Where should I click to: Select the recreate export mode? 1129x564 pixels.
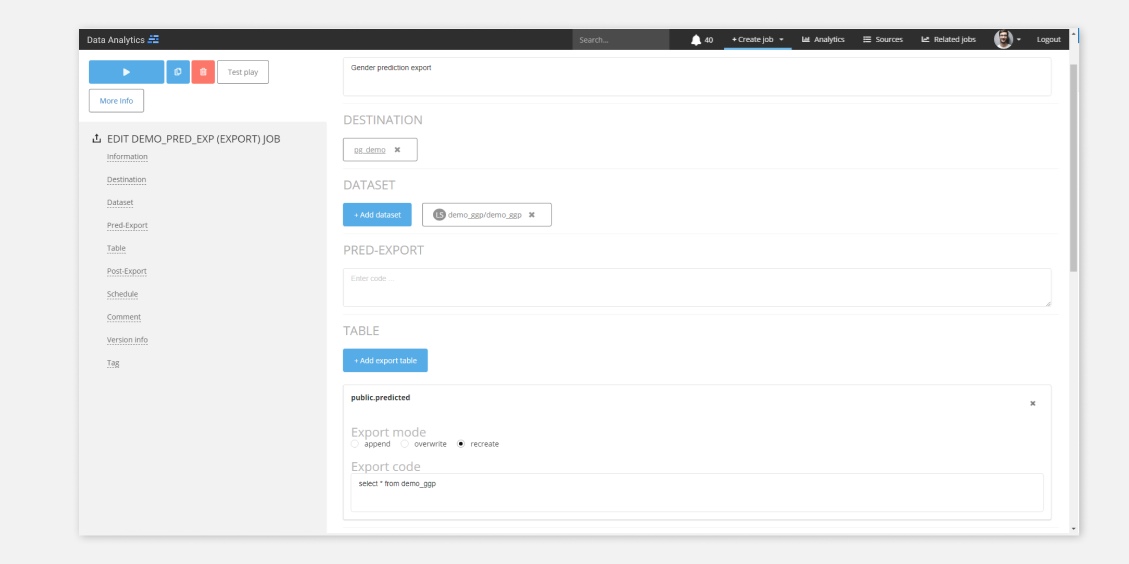461,444
